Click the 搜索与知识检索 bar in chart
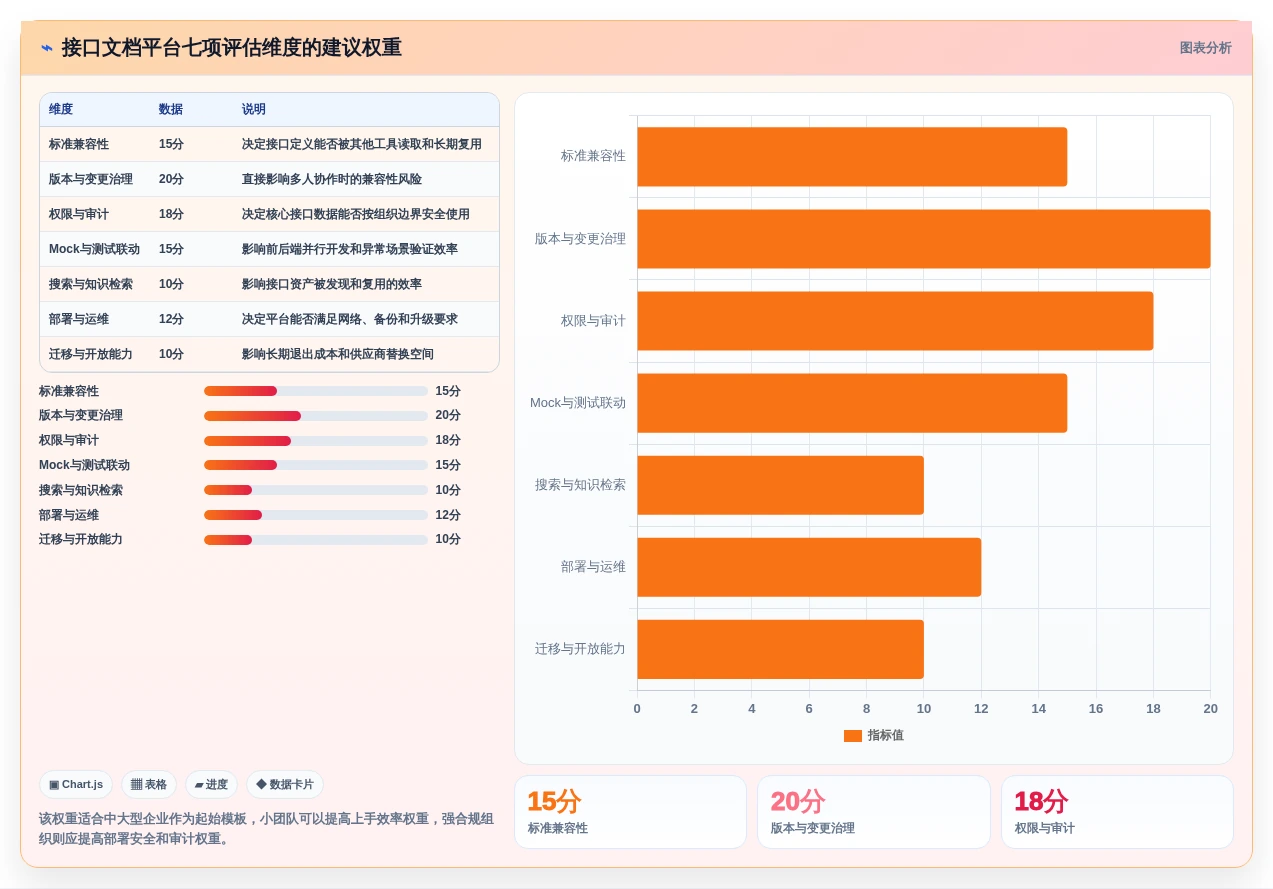Viewport: 1273px width, 889px height. (x=780, y=485)
